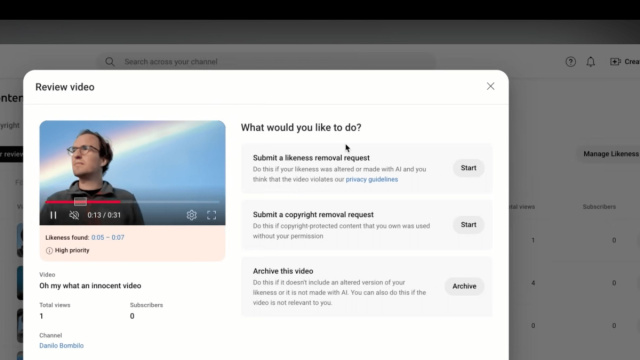Click the 'Archive this video' heading
Viewport: 640px width, 360px height.
pos(283,271)
